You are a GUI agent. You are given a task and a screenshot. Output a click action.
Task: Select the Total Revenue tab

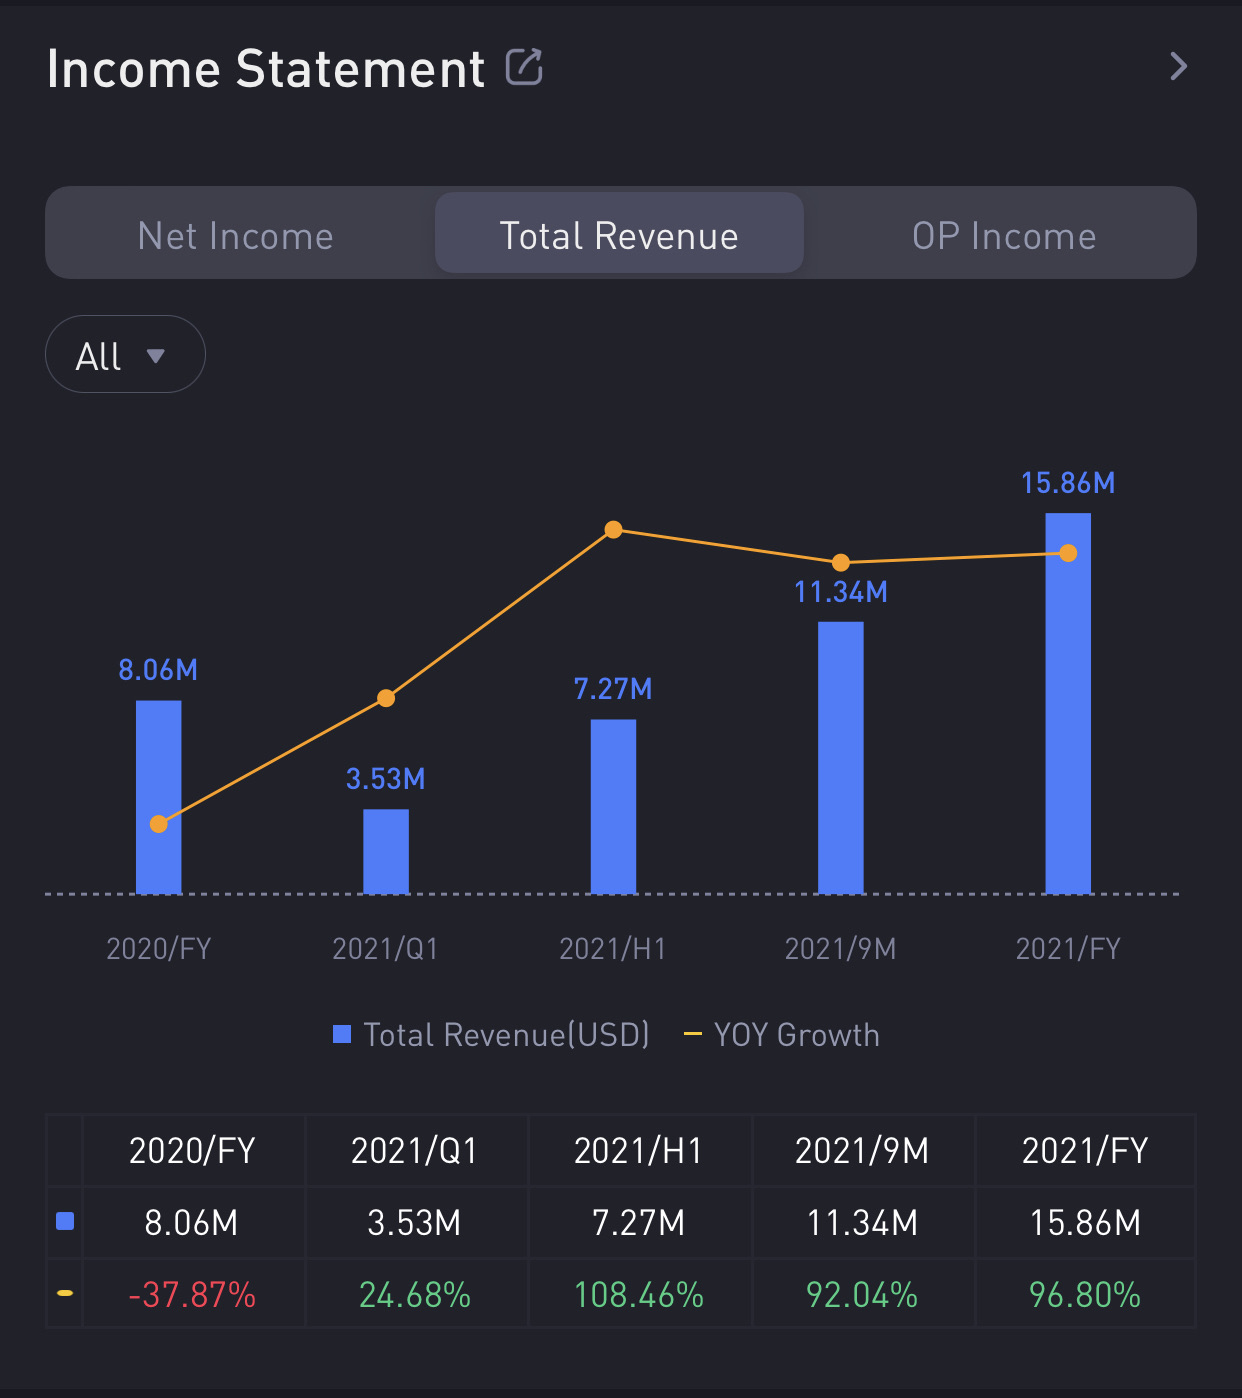pyautogui.click(x=619, y=236)
